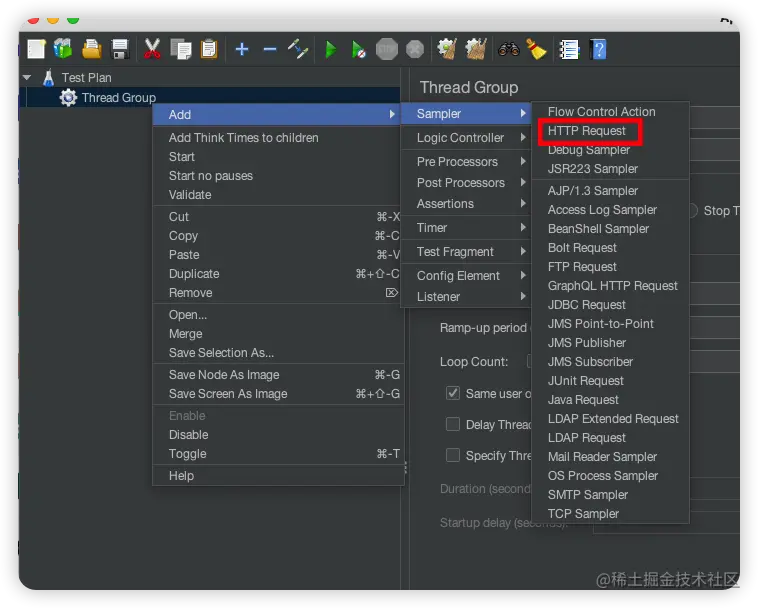Open the Pre Processors submenu
Viewport: 758px width, 608px height.
[466, 161]
